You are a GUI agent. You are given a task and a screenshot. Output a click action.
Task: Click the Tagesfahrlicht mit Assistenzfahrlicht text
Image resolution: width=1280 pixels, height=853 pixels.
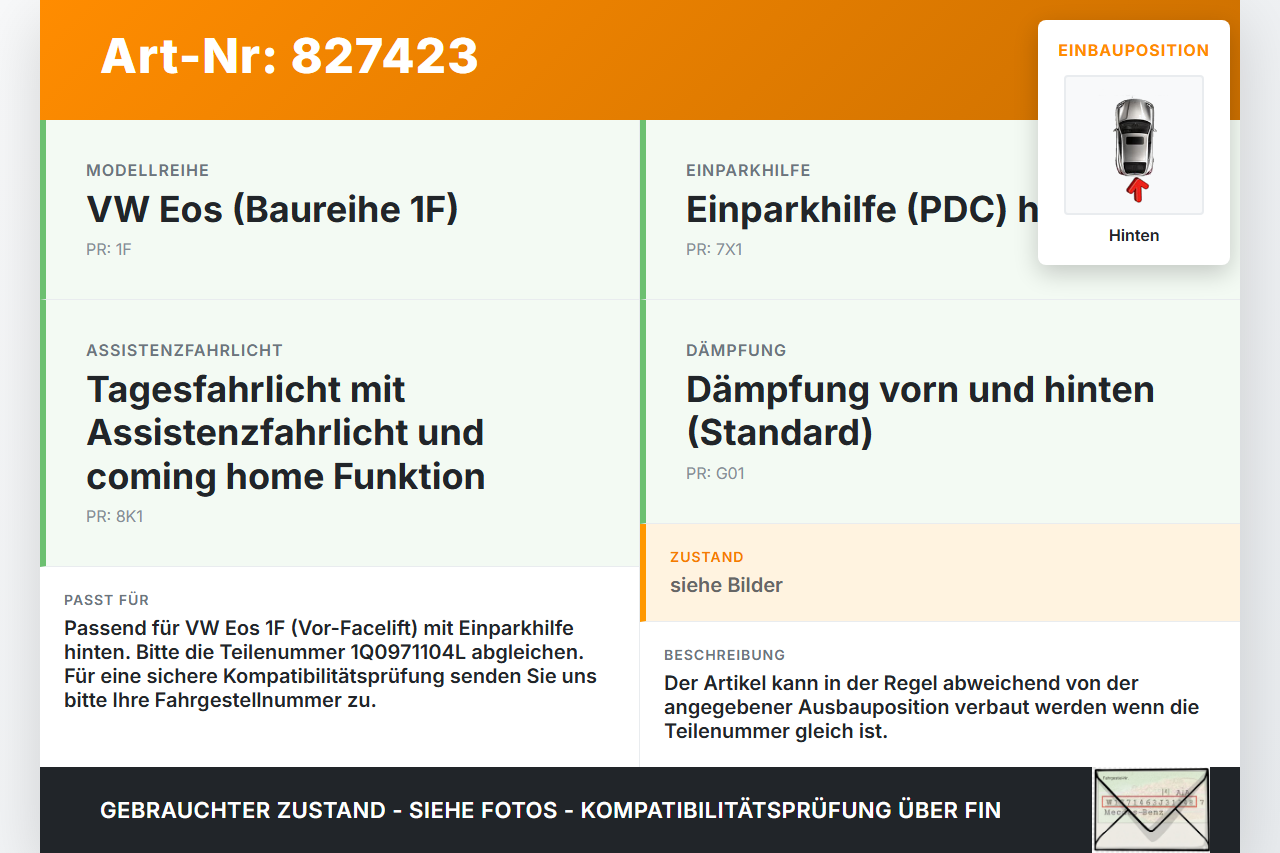coord(286,432)
